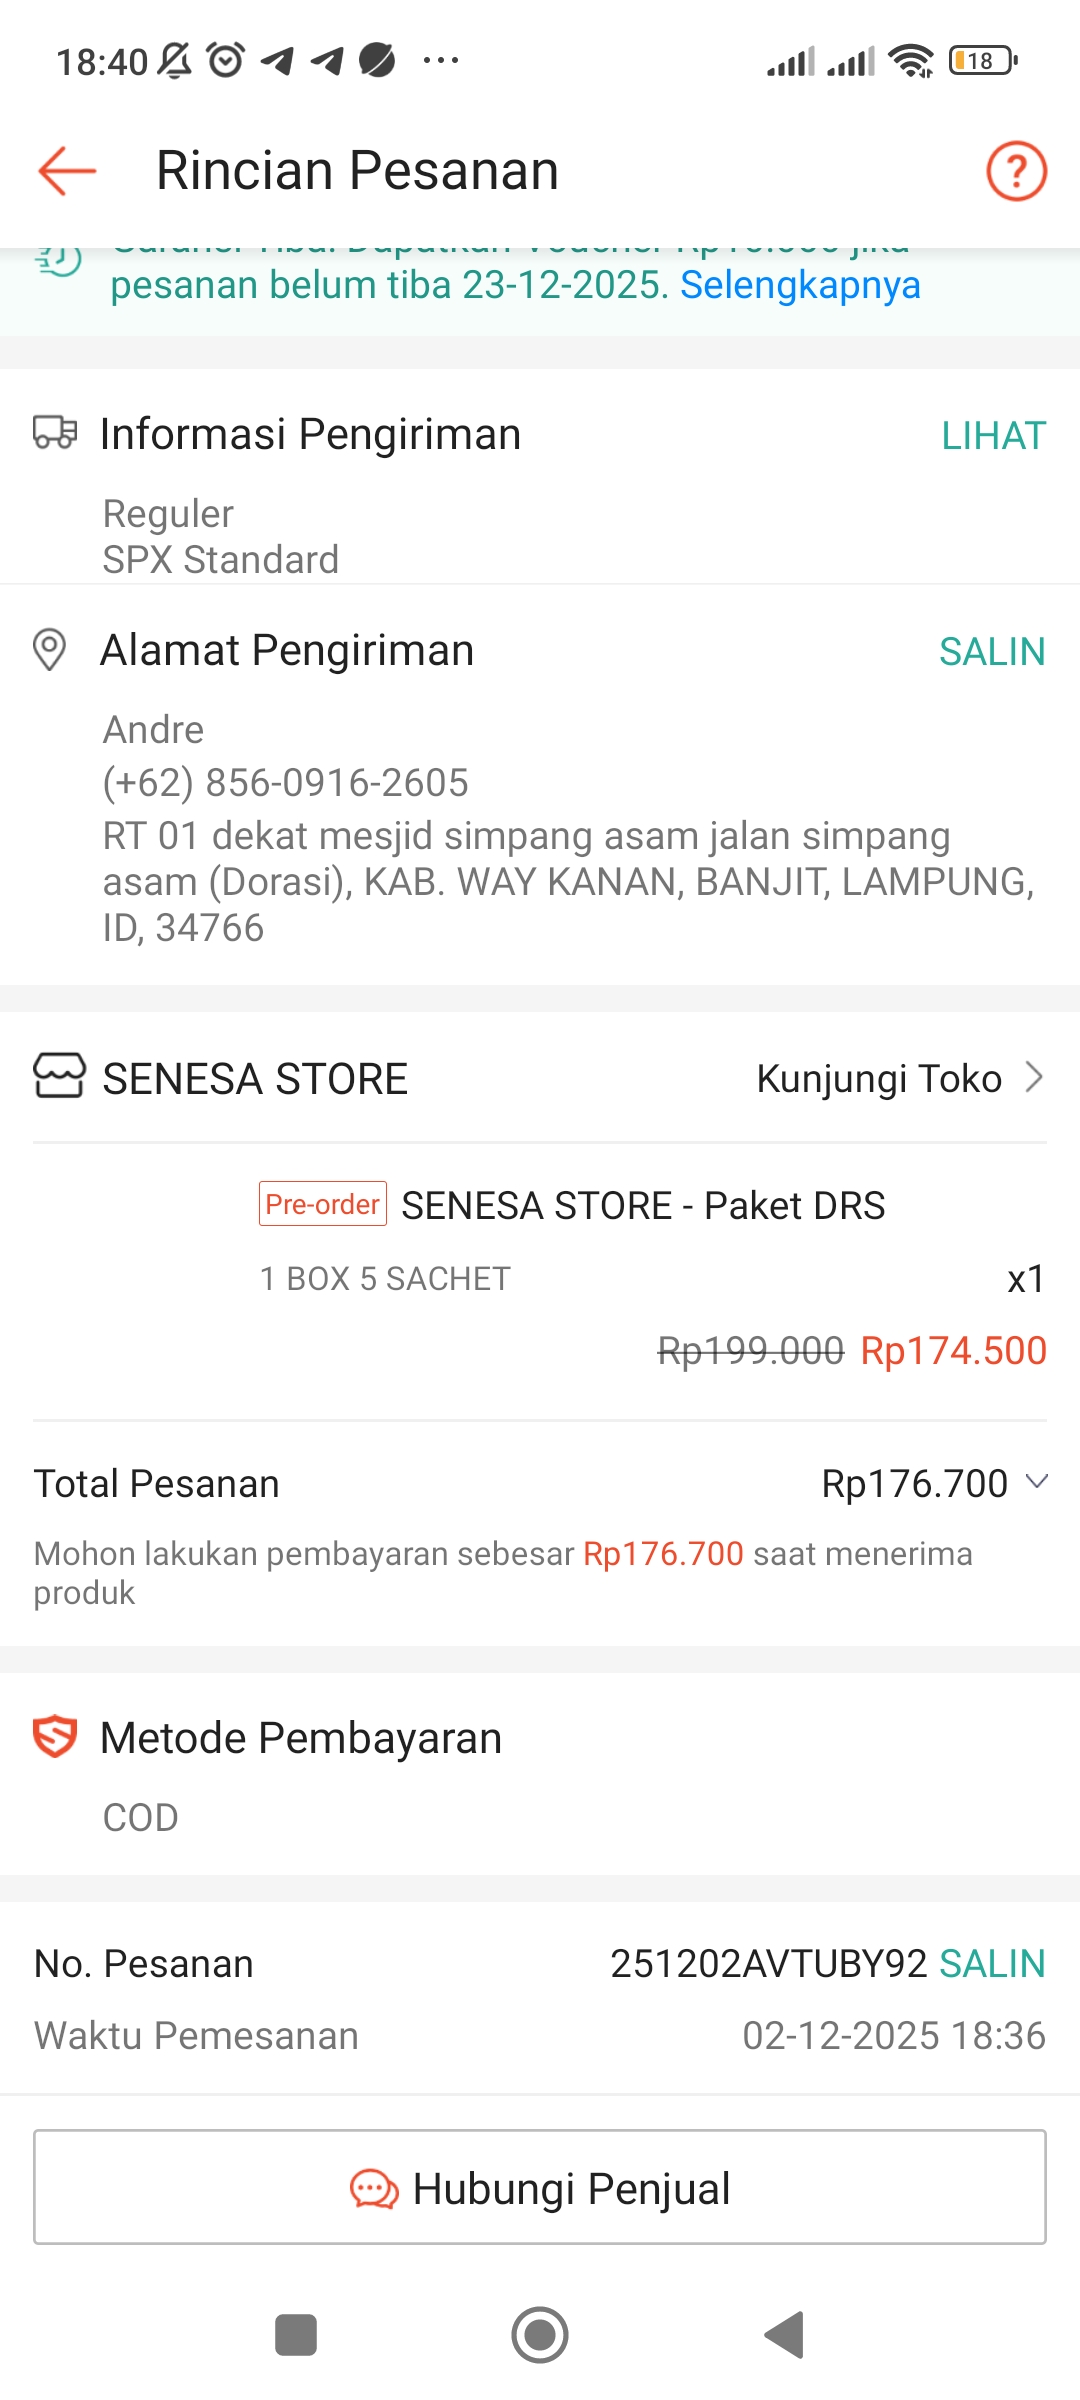Tap the SENESA STORE shop name

point(255,1079)
